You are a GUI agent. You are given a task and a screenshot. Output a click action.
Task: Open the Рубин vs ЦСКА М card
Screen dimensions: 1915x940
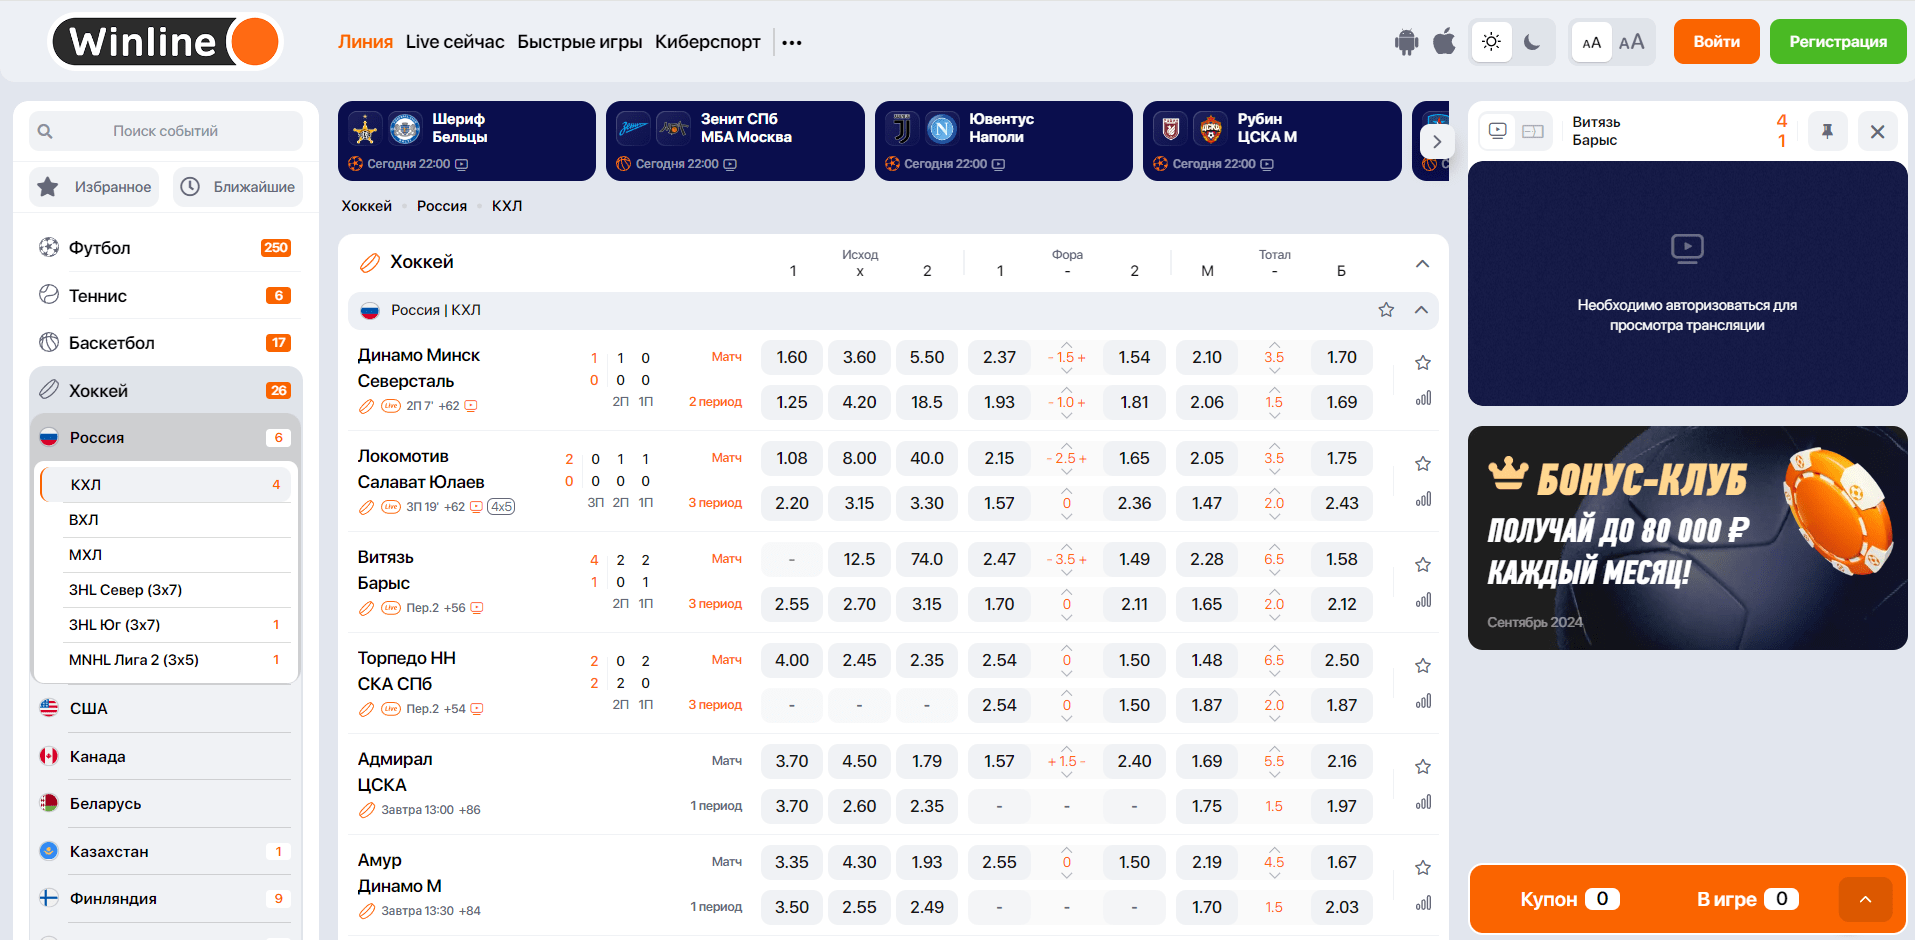click(x=1272, y=141)
